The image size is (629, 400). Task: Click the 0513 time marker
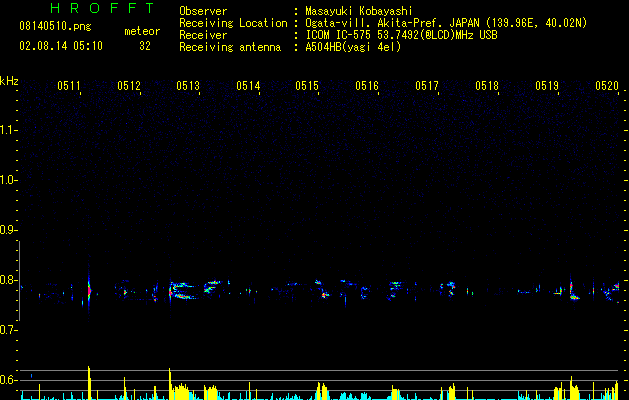(188, 85)
